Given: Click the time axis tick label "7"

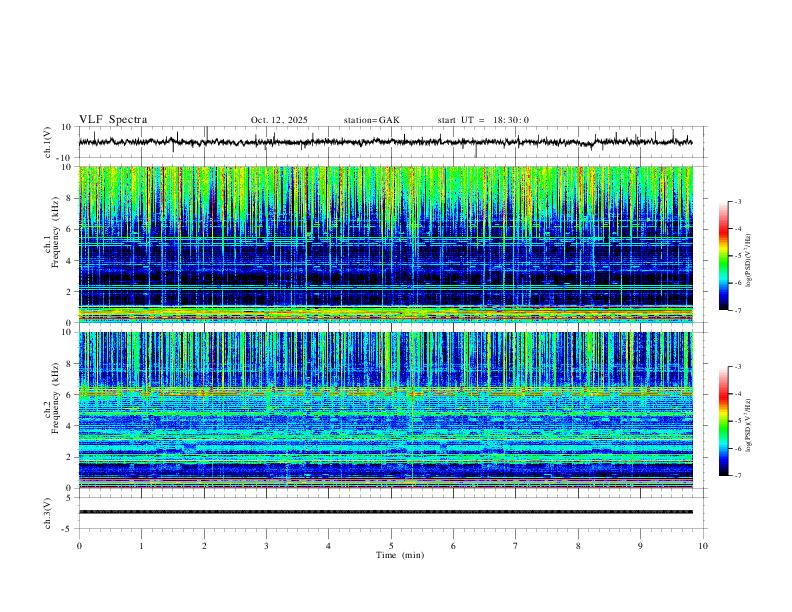Looking at the screenshot, I should [x=516, y=546].
